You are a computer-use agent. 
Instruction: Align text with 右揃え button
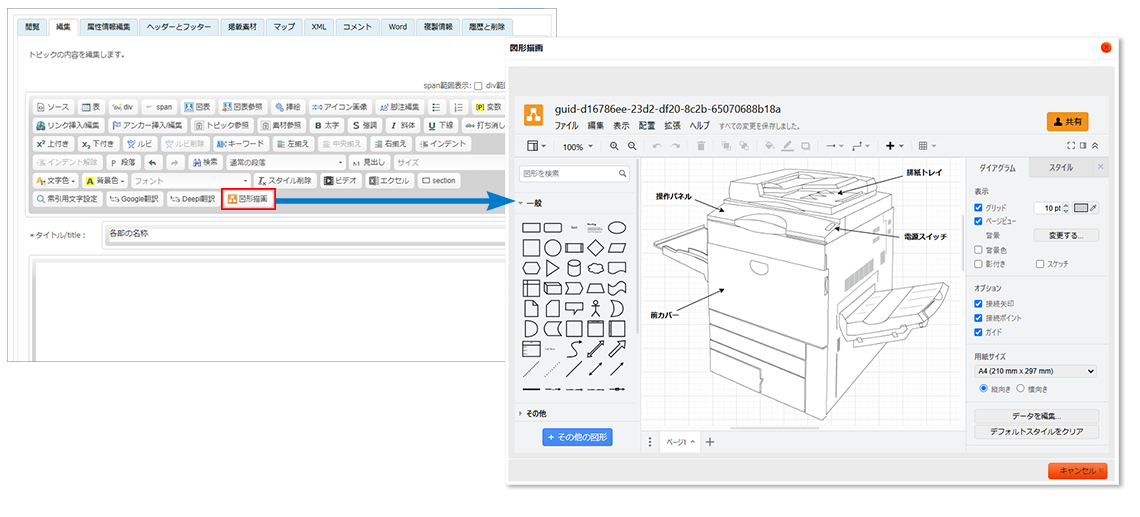(x=391, y=143)
